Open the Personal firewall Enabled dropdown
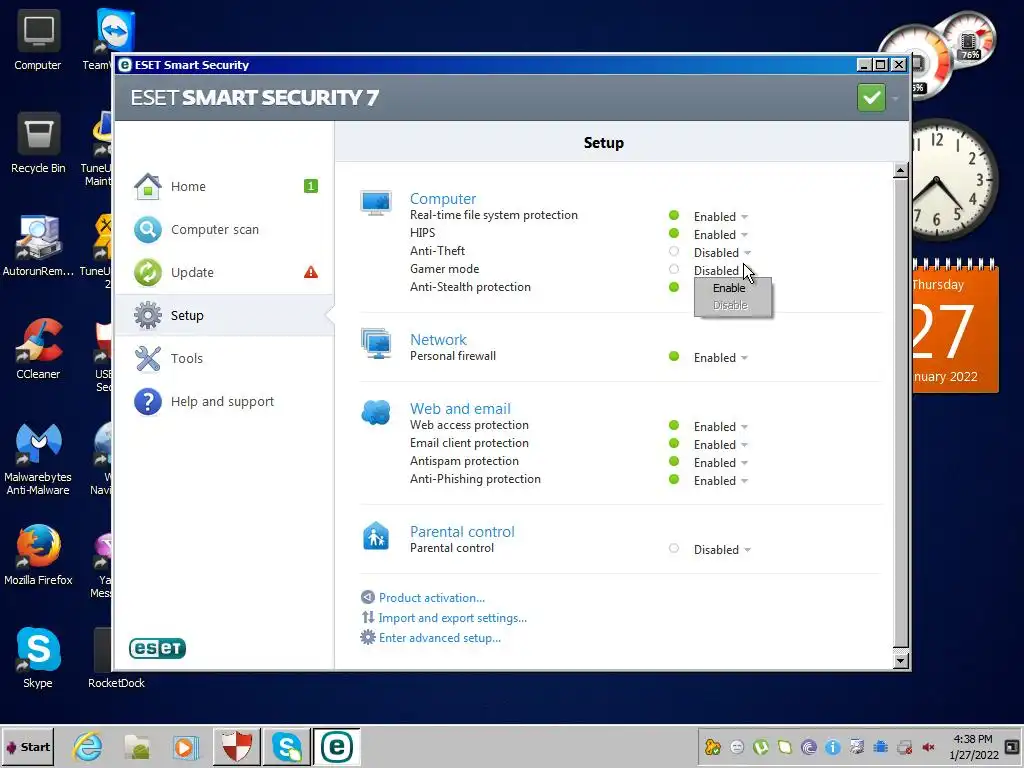This screenshot has width=1024, height=768. pos(721,358)
